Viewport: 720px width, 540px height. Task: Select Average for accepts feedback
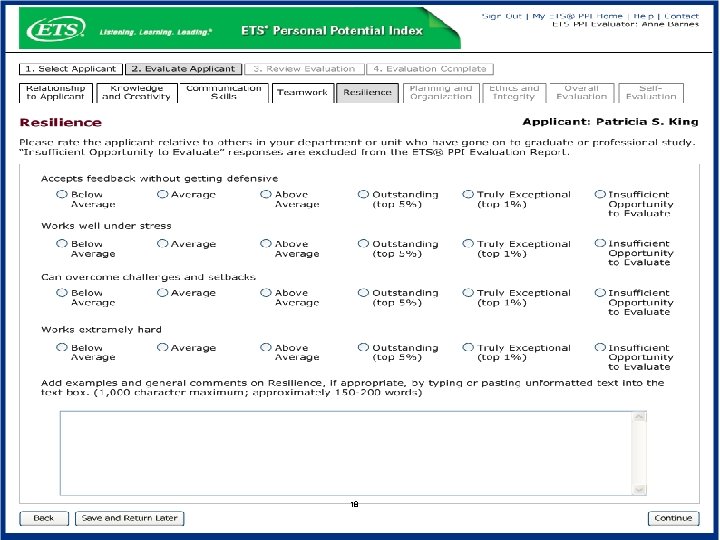click(x=163, y=194)
